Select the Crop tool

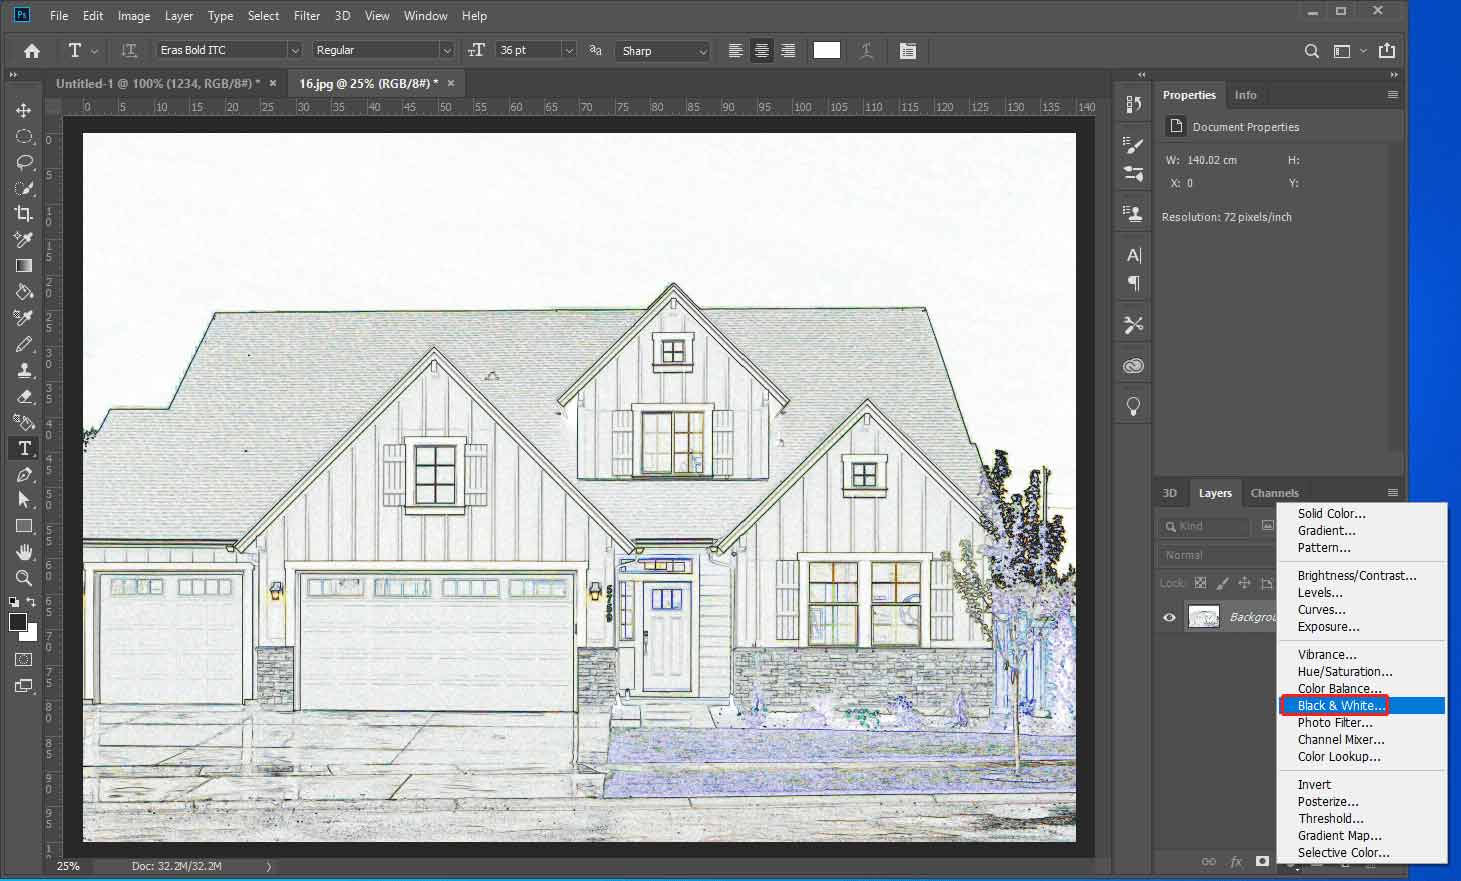(24, 213)
